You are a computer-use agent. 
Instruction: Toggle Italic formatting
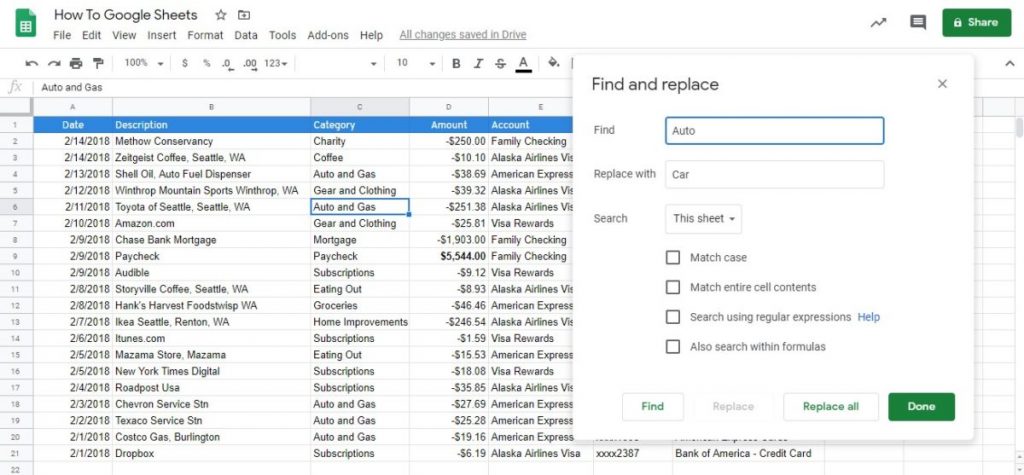coord(478,63)
